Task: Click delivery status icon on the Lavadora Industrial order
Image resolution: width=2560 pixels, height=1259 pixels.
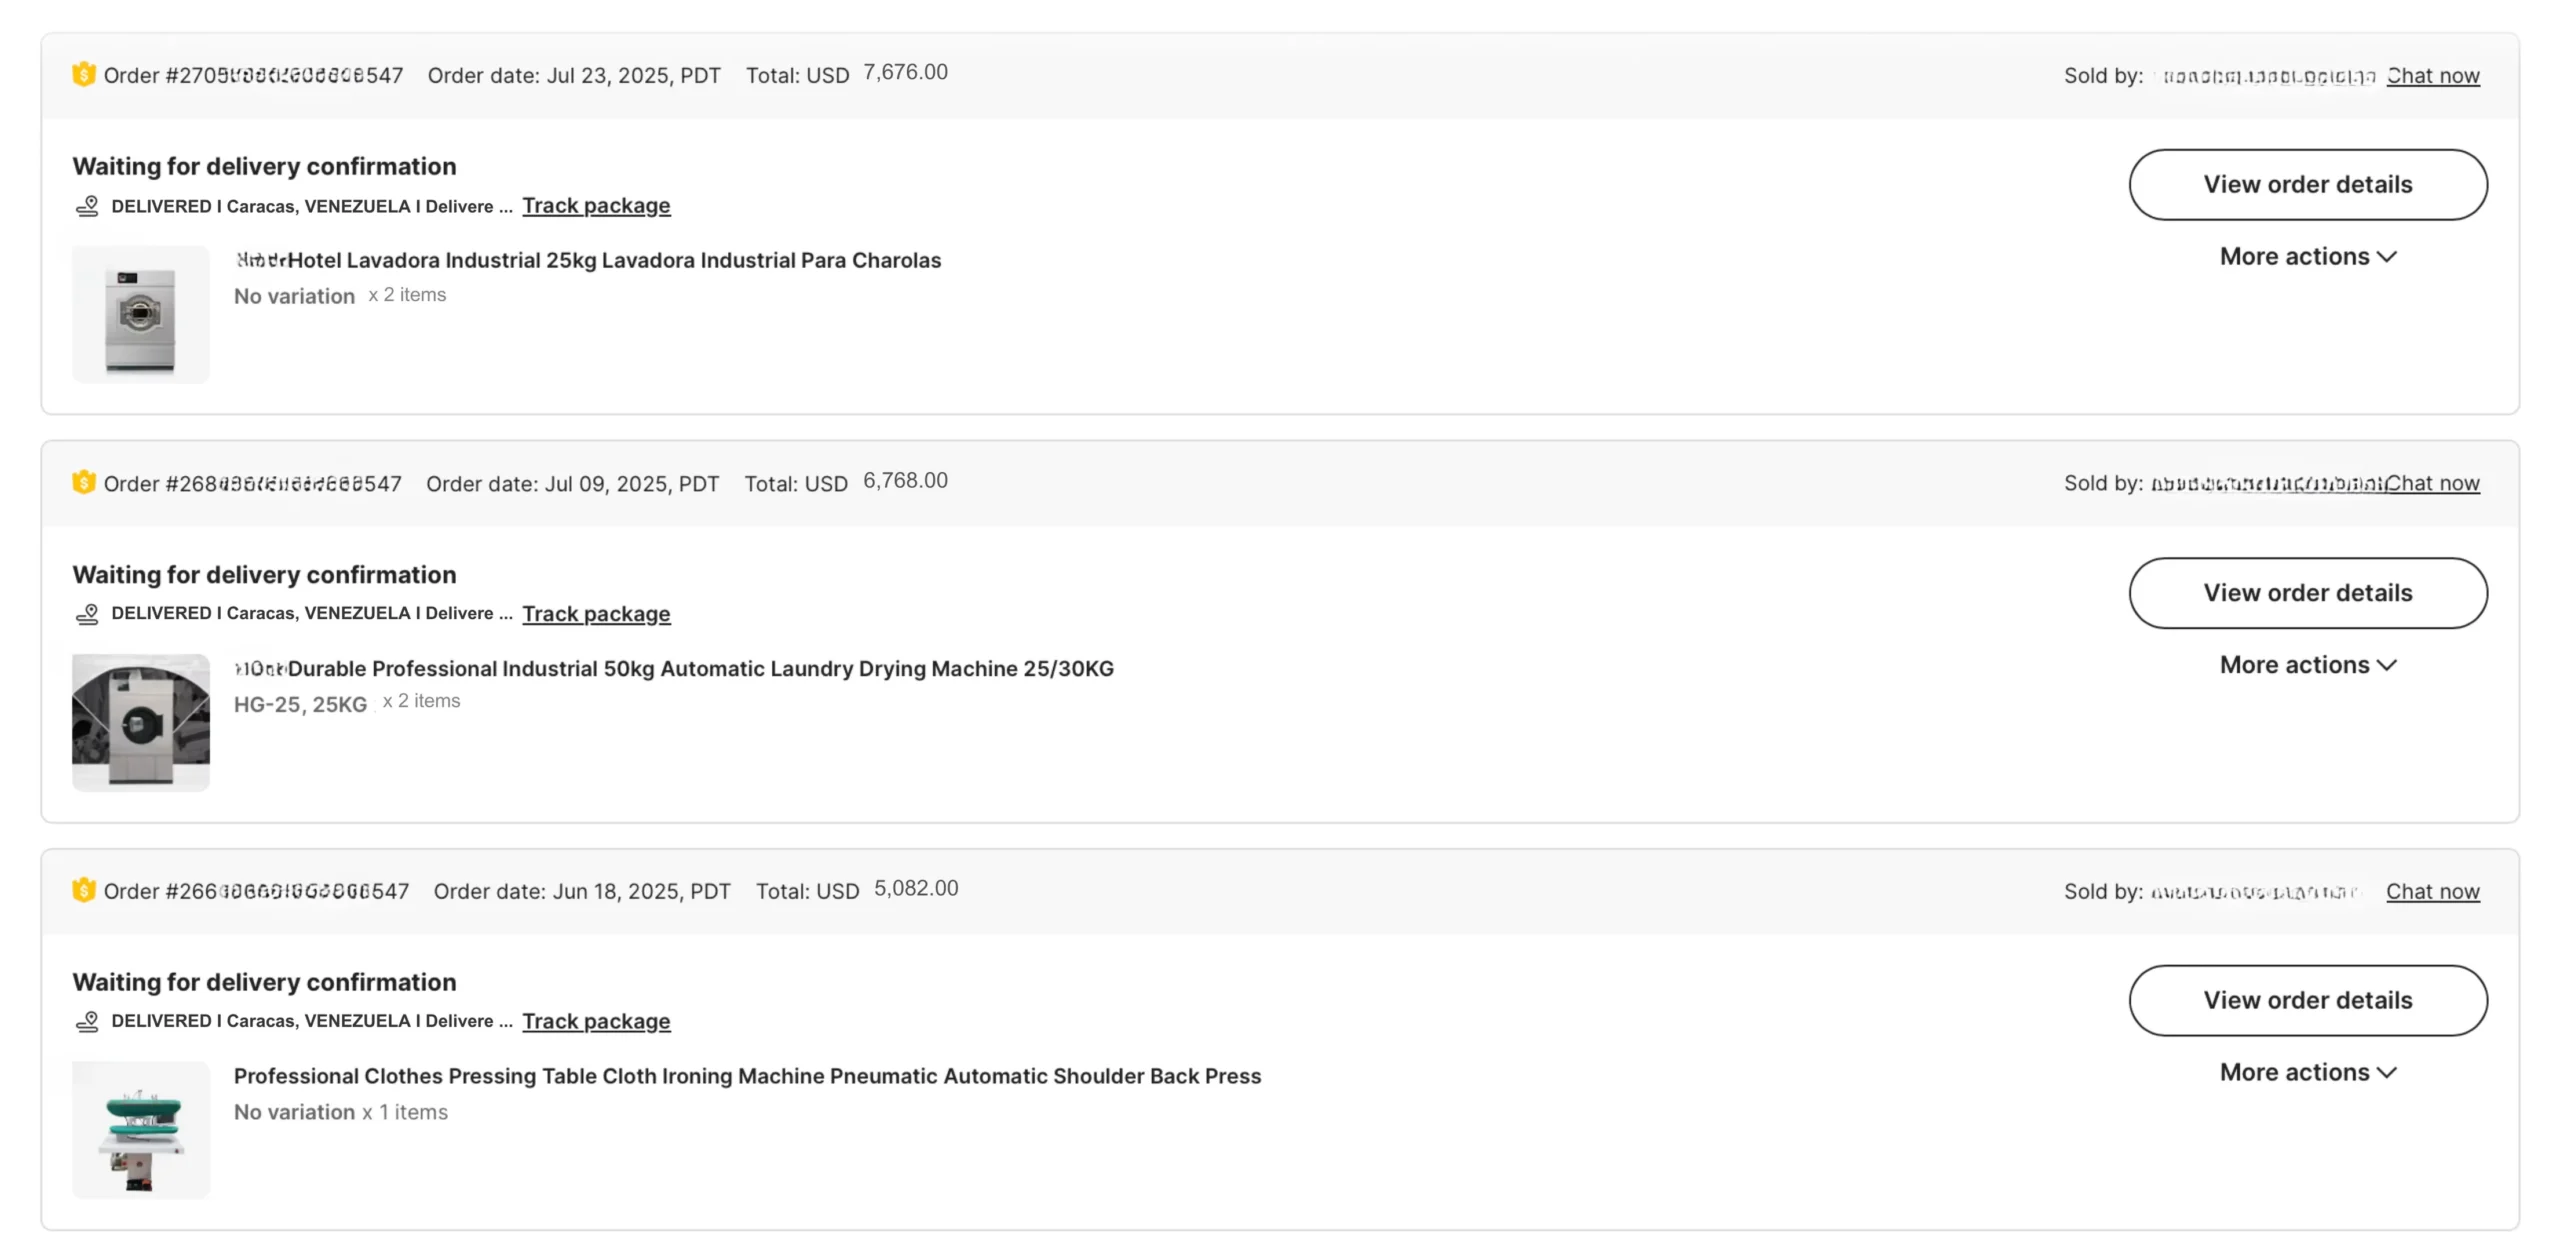Action: click(88, 206)
